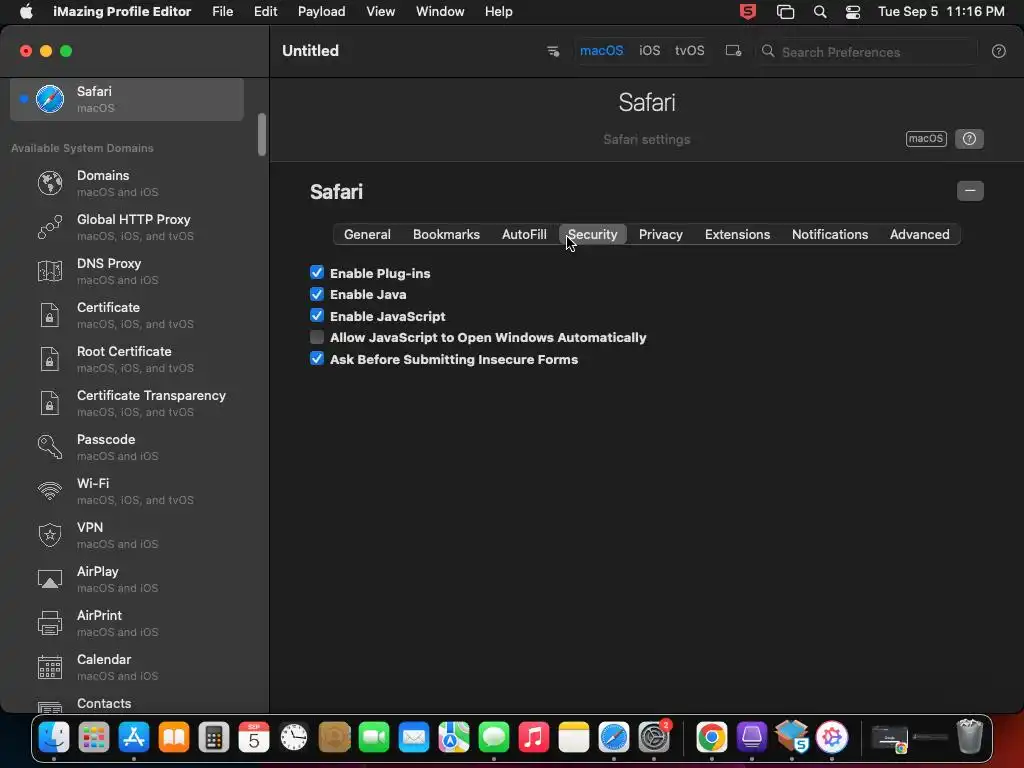Open the Window menu

(440, 12)
